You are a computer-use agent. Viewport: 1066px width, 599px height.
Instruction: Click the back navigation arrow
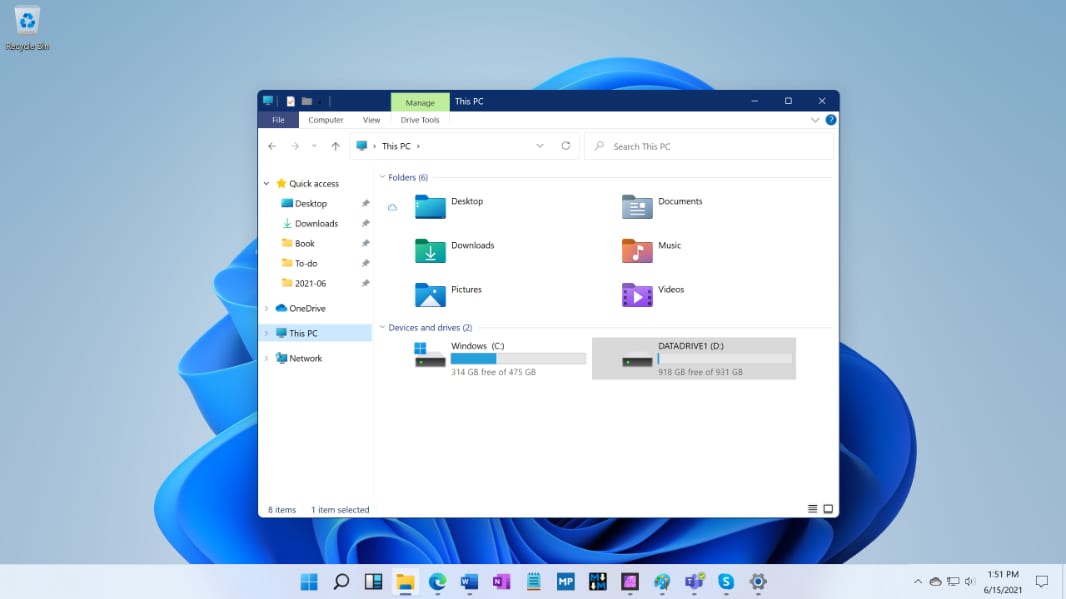tap(272, 145)
